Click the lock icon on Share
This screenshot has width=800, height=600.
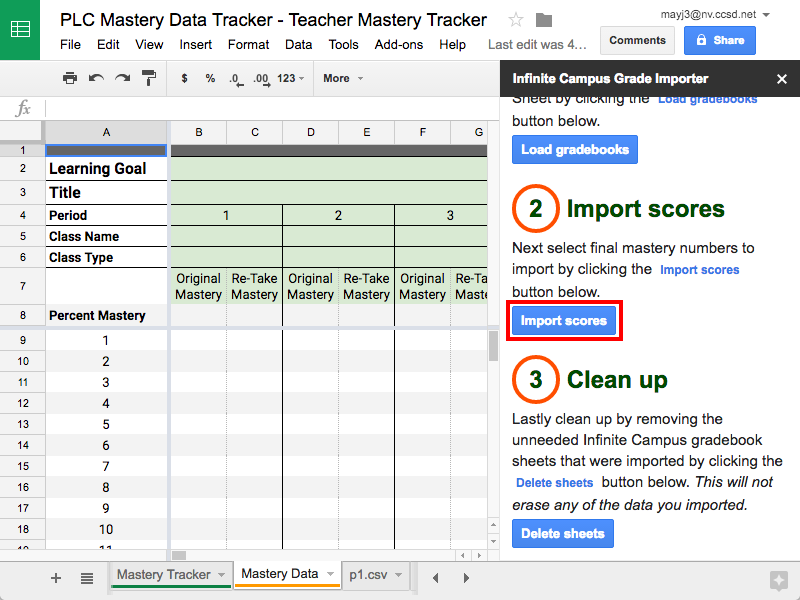[701, 40]
